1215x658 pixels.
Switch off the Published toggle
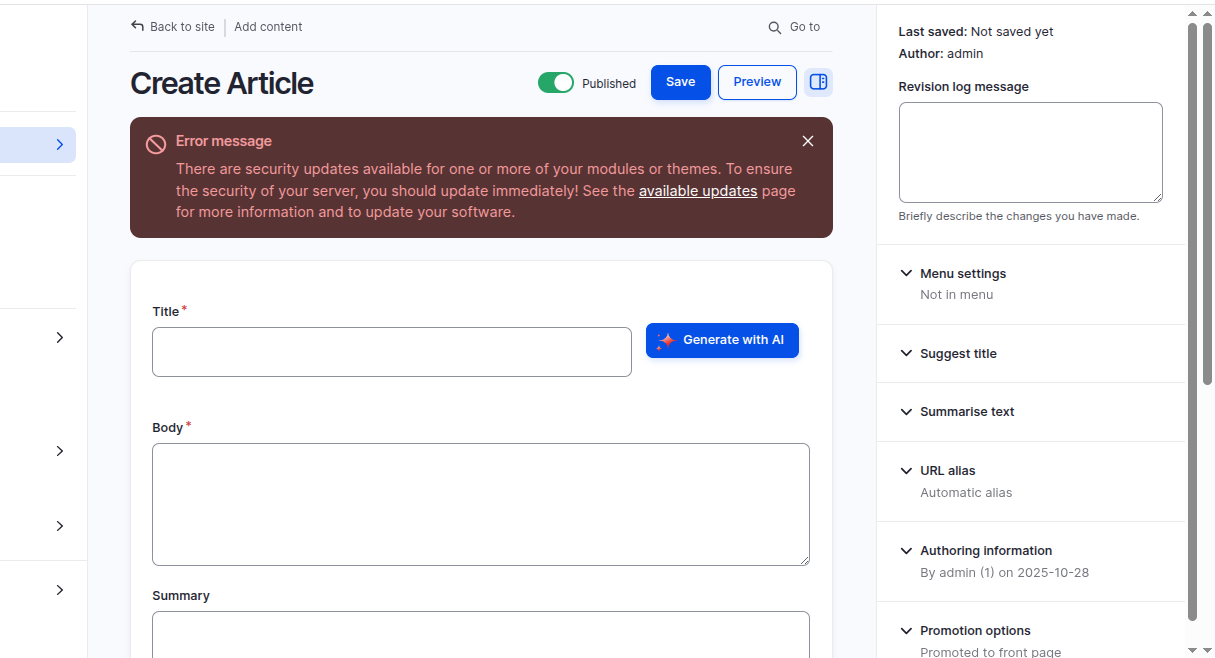[x=556, y=82]
